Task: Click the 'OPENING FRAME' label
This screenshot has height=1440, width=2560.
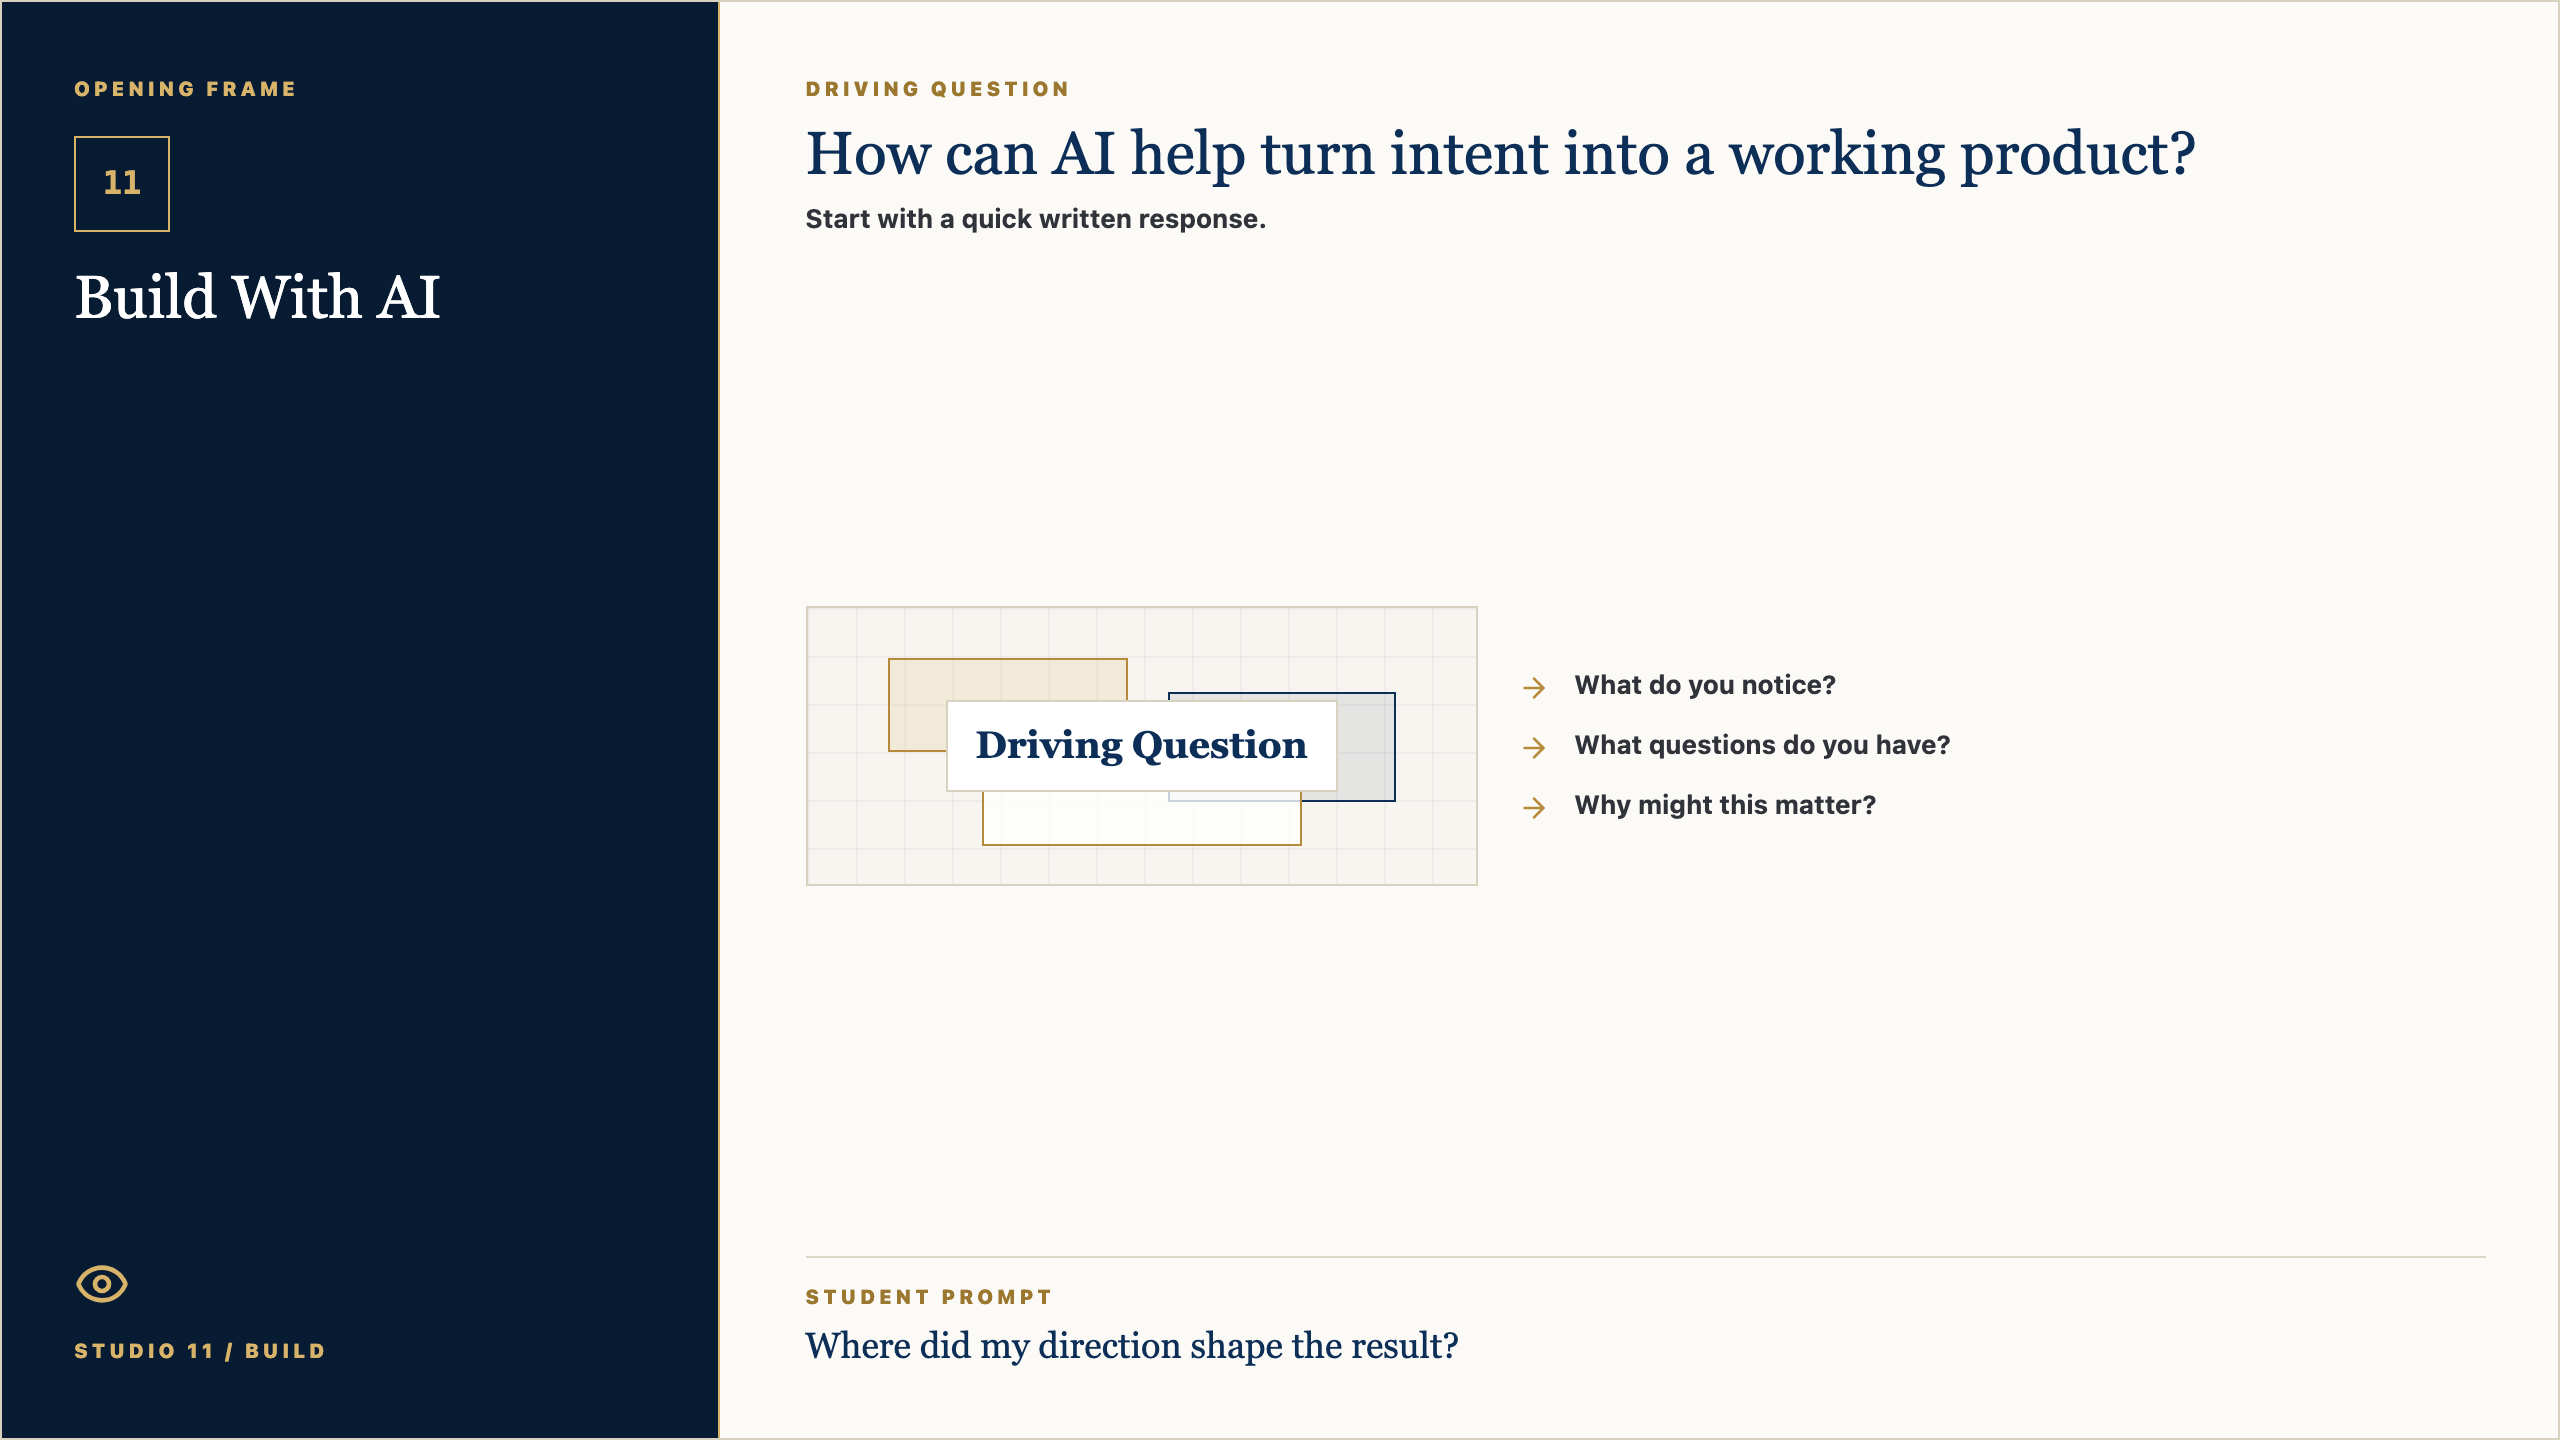Action: (x=185, y=89)
